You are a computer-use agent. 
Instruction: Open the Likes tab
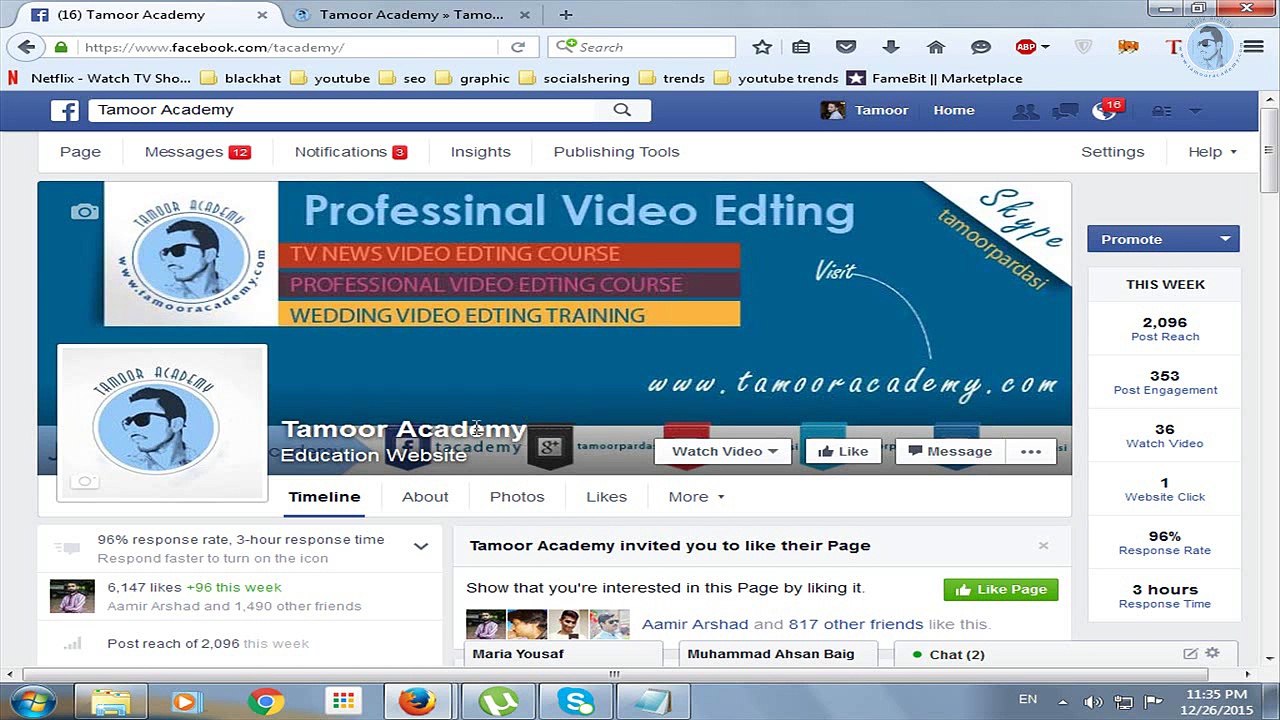pos(606,496)
